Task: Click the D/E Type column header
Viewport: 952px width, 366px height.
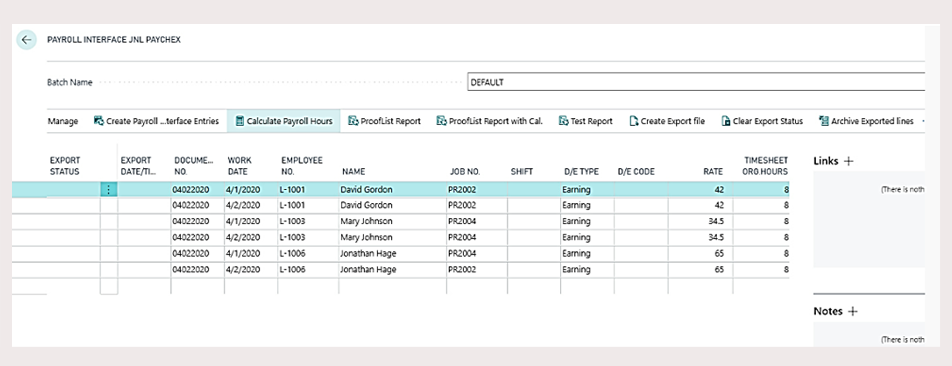Action: click(x=581, y=172)
